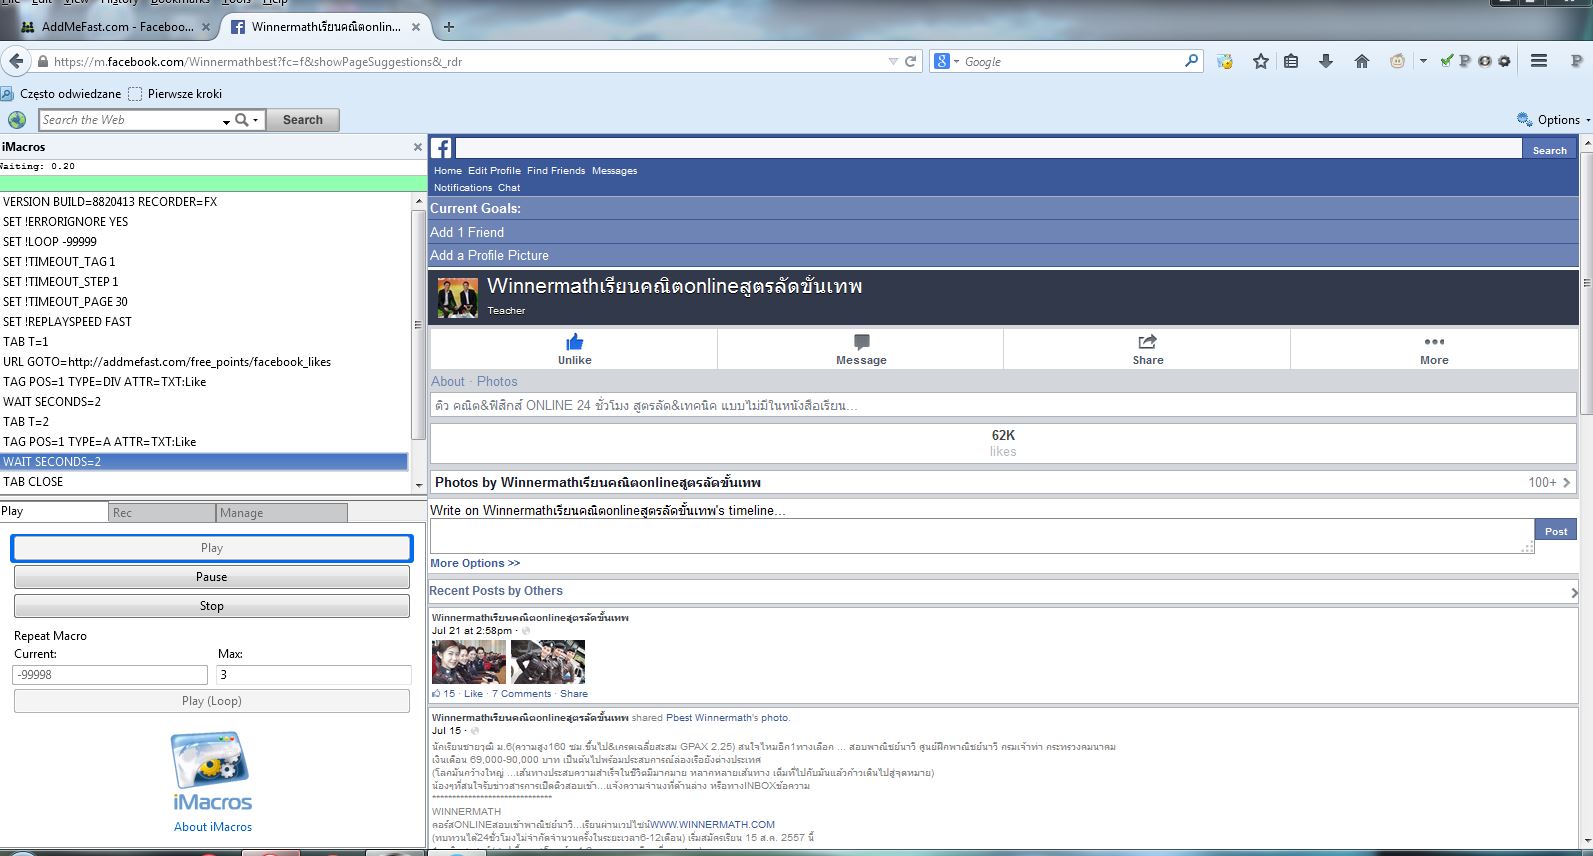Click the reload page icon in the address bar
Viewport: 1593px width, 856px height.
(911, 61)
